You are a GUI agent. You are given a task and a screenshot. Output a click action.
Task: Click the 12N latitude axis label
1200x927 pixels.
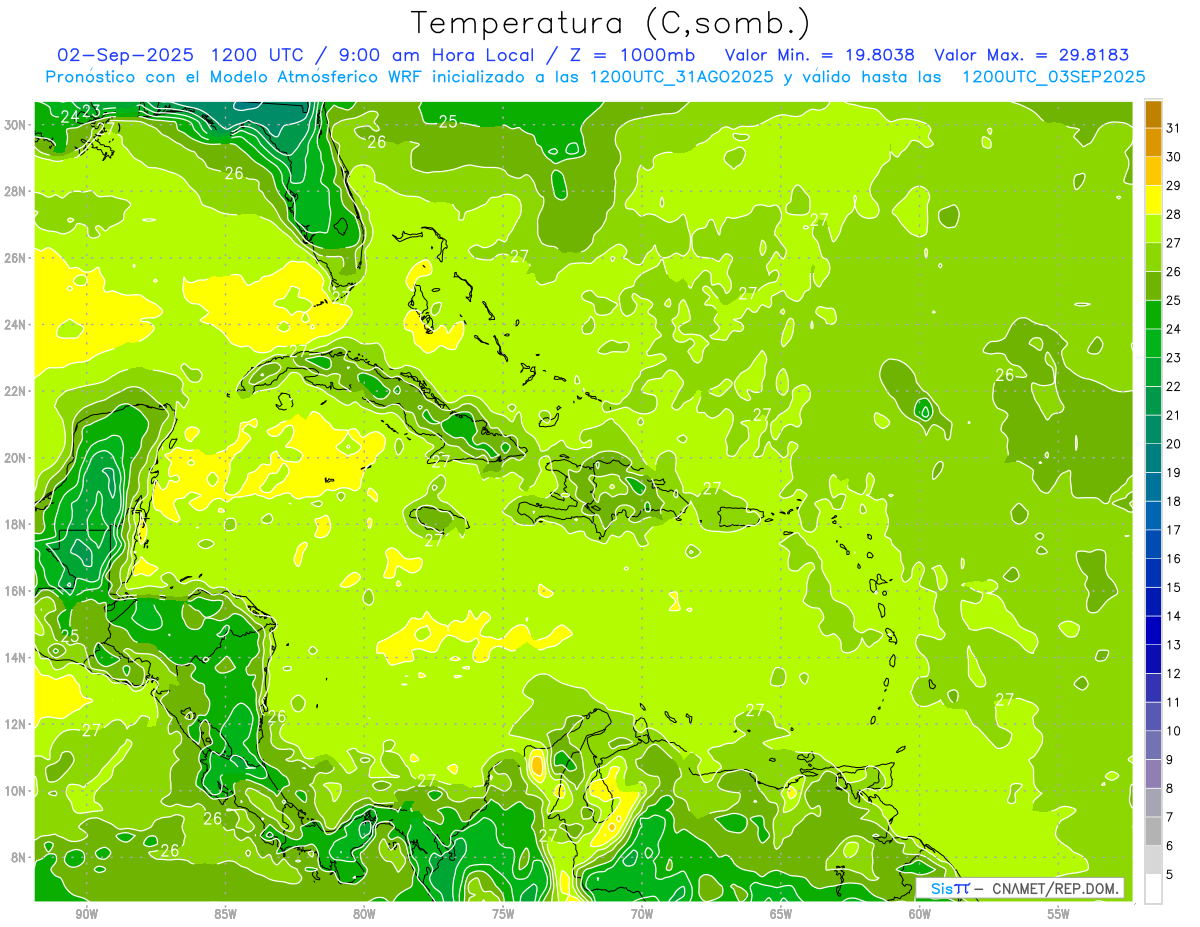click(x=16, y=724)
